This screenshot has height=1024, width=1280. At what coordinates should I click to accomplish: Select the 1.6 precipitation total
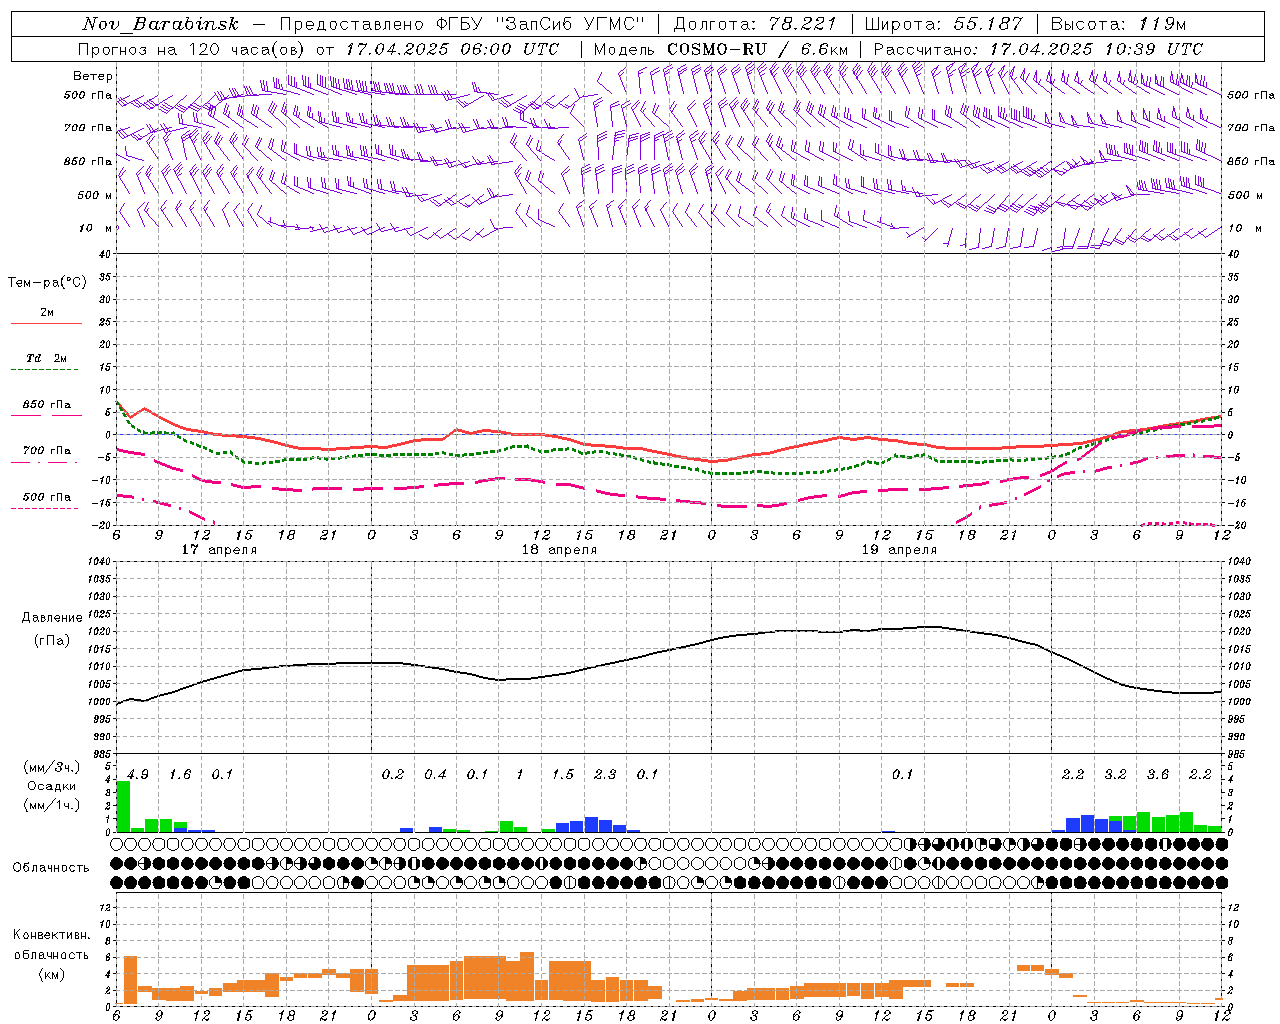[x=180, y=775]
